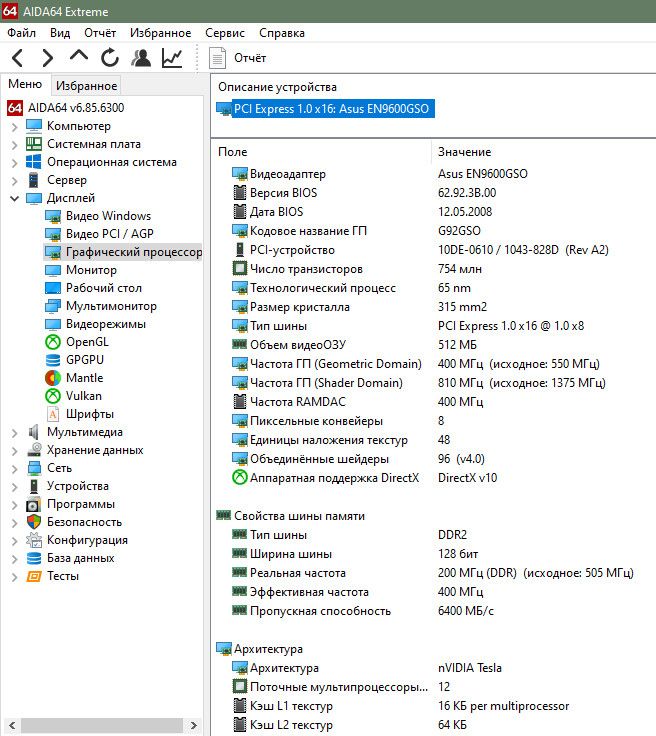Open the Вид menu
The width and height of the screenshot is (656, 736).
pyautogui.click(x=60, y=33)
